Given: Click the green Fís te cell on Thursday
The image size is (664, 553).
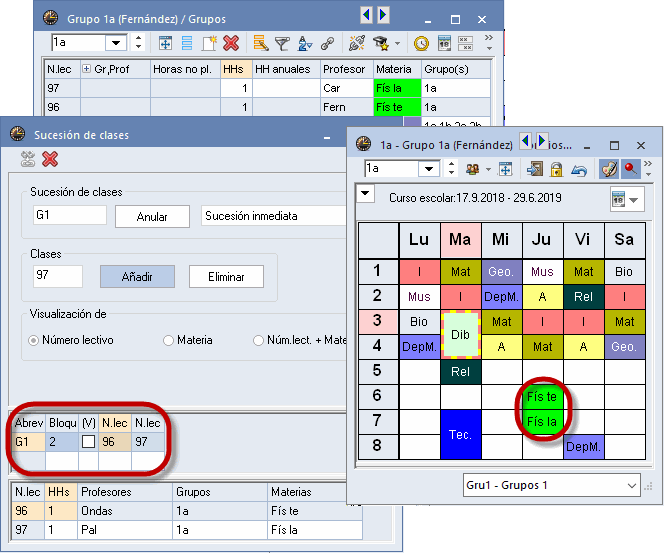Looking at the screenshot, I should [x=541, y=398].
